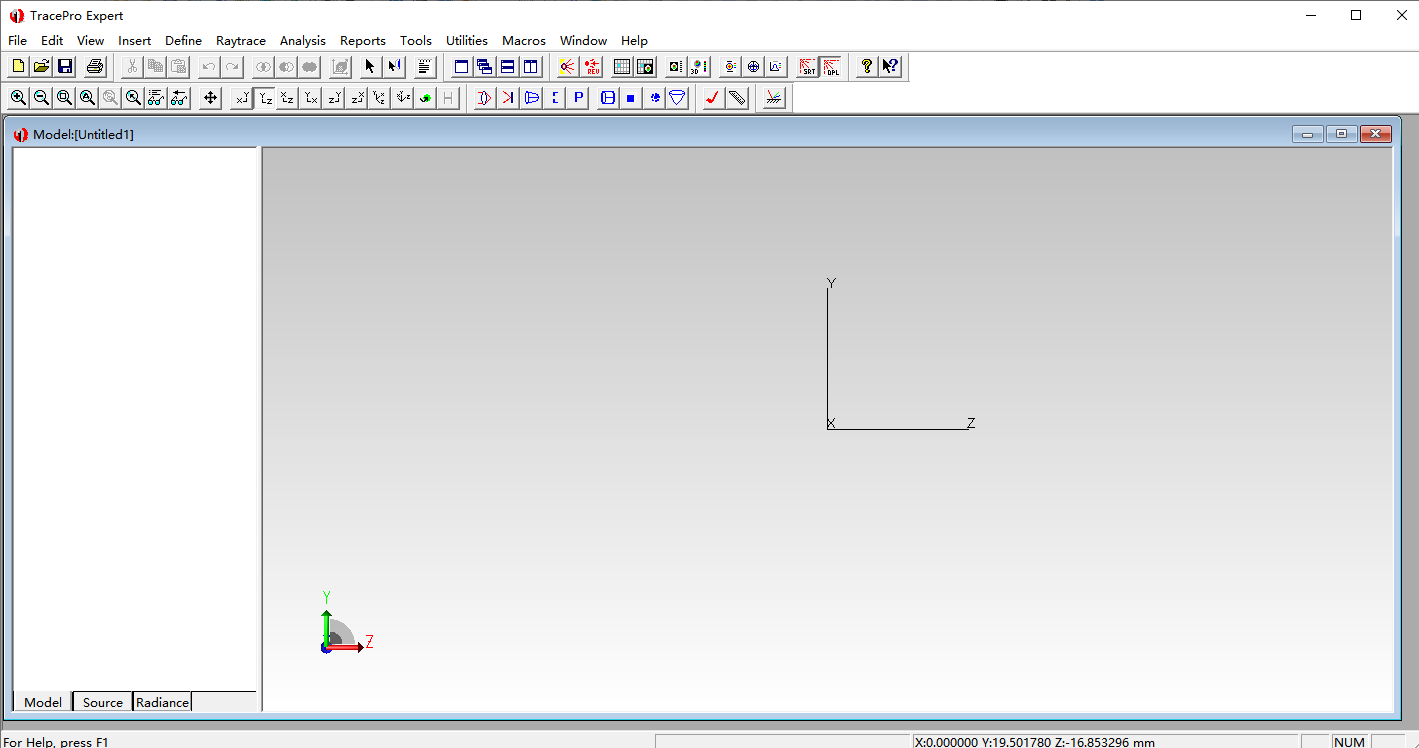Click the red checkmark icon
1419x748 pixels.
tap(713, 97)
